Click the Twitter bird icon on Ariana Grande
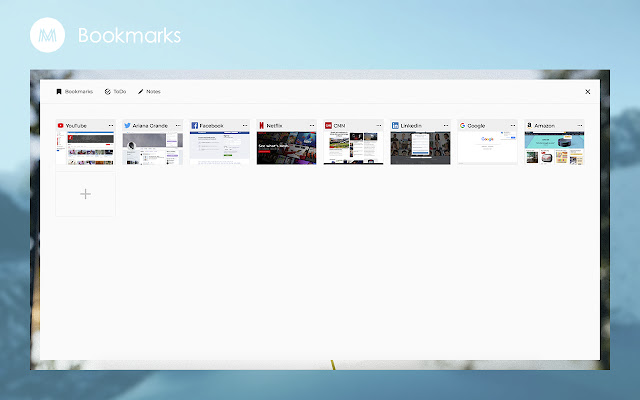Viewport: 640px width, 400px height. click(128, 126)
